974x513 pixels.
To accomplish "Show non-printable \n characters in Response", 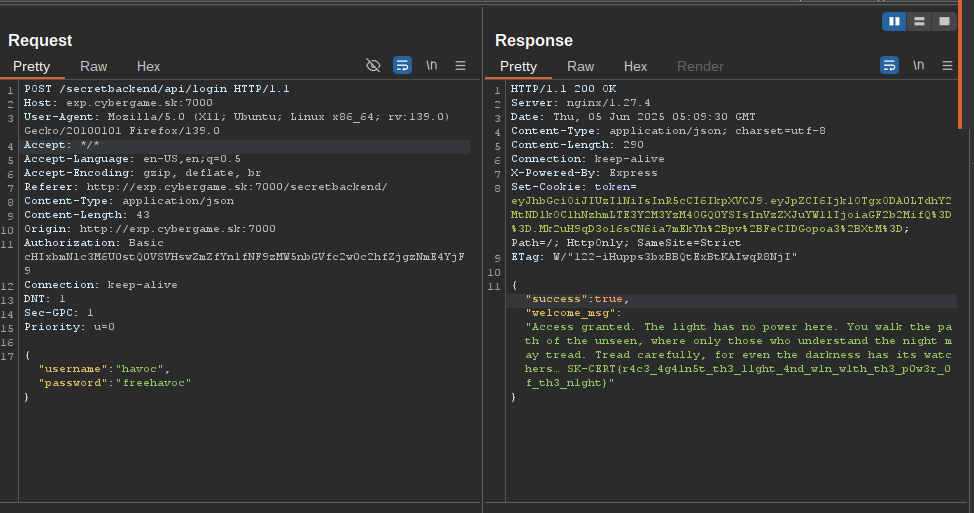I will point(918,66).
